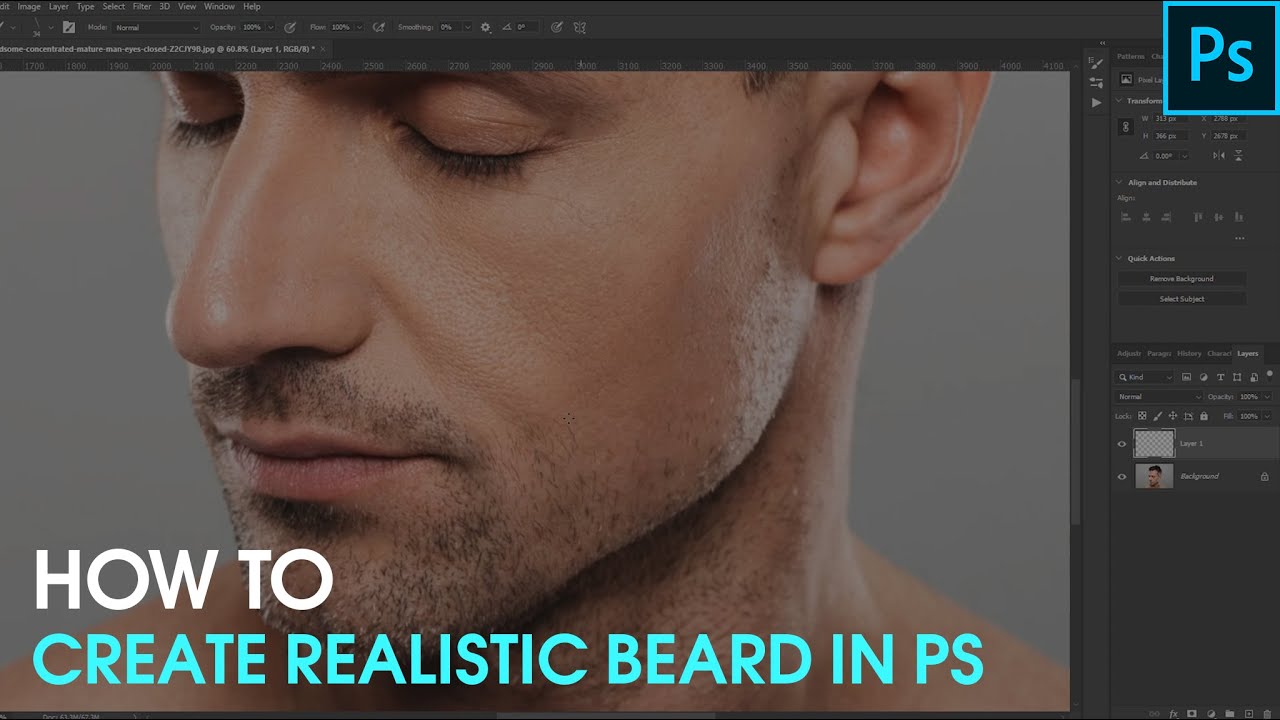Toggle lock image pixels brush icon

click(1157, 416)
